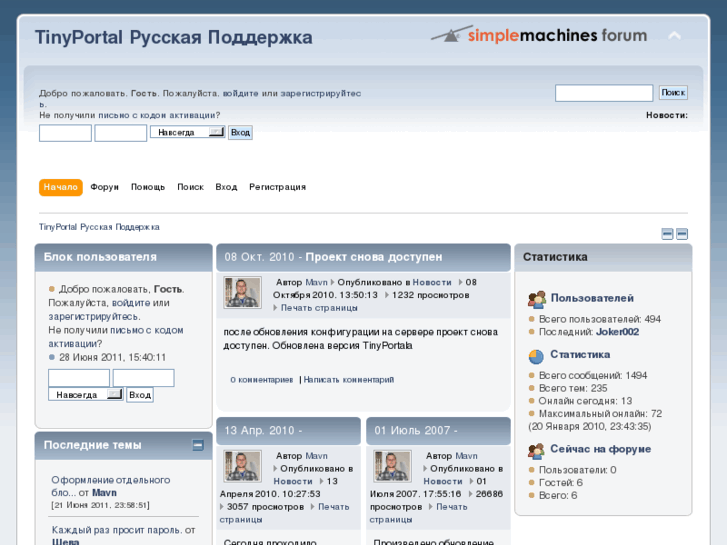727x545 pixels.
Task: Click the Всего сообщений: 1494 text
Action: point(593,376)
